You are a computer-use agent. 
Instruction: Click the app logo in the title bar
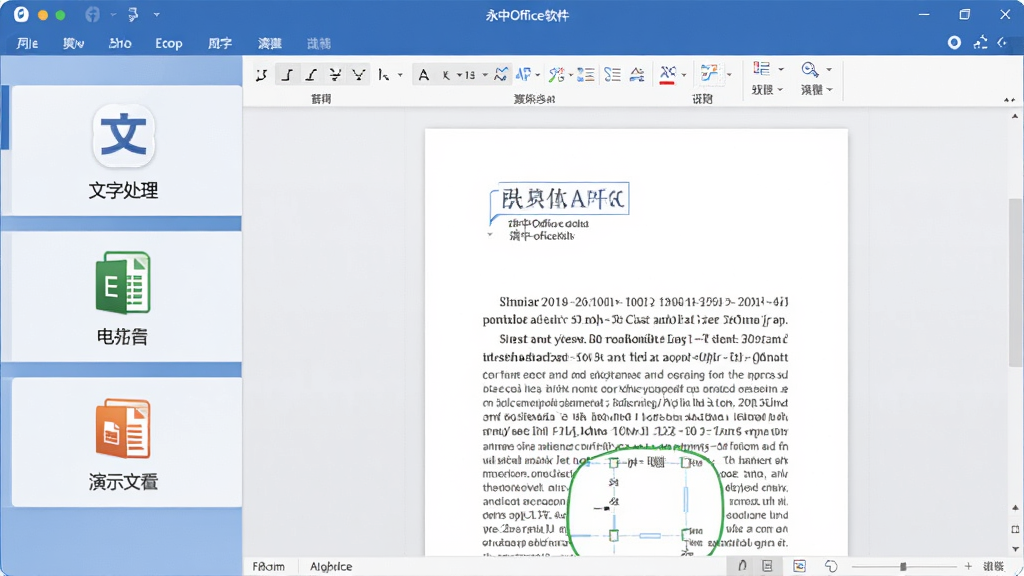click(21, 14)
